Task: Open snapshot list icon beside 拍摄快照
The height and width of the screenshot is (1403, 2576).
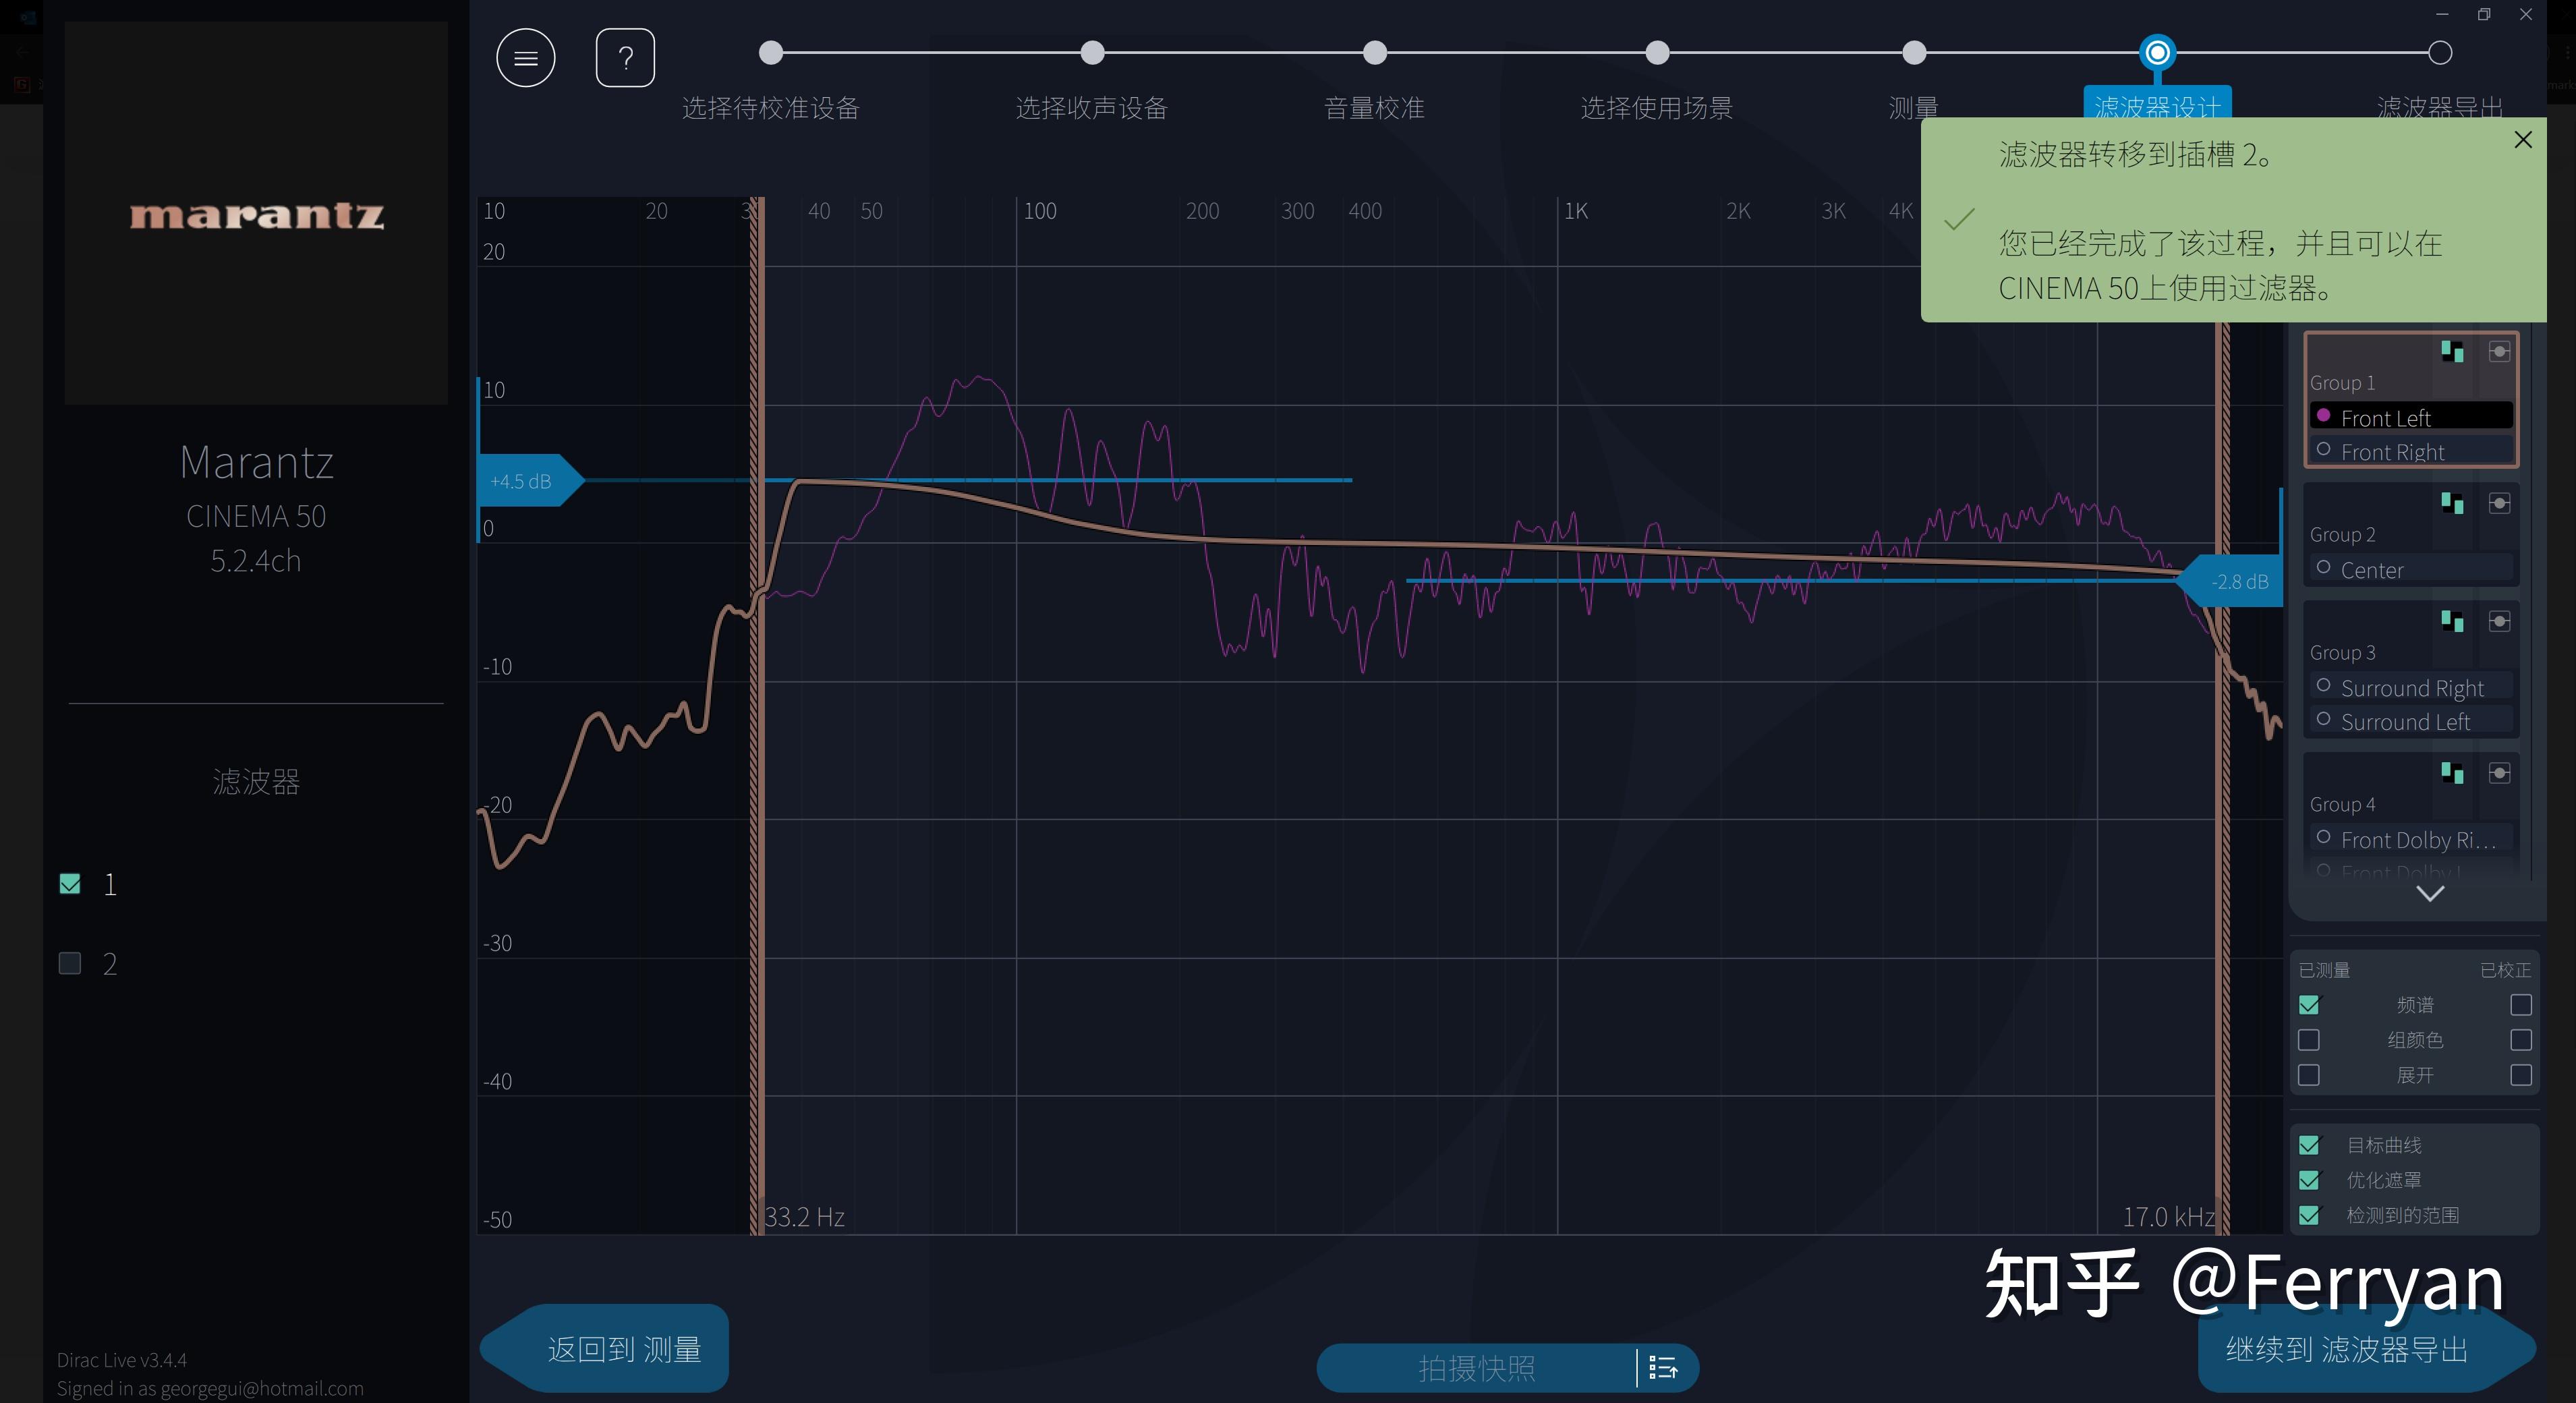Action: 1662,1367
